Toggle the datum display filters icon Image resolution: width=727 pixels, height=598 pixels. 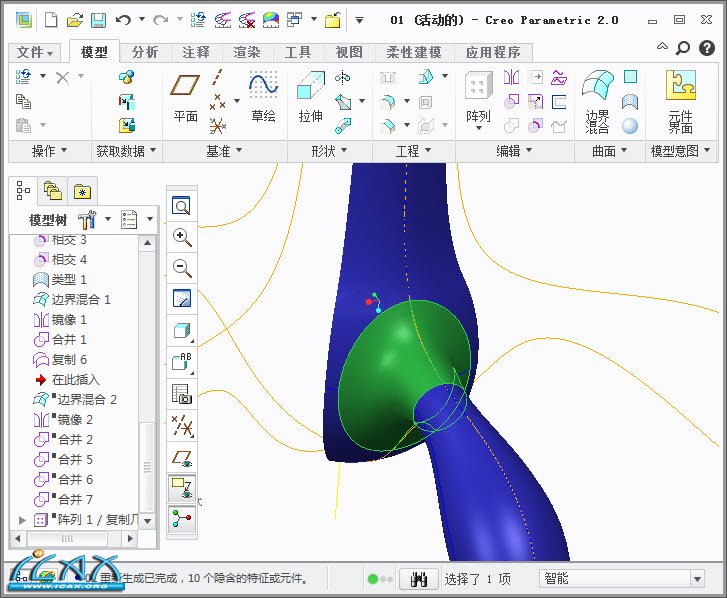182,425
